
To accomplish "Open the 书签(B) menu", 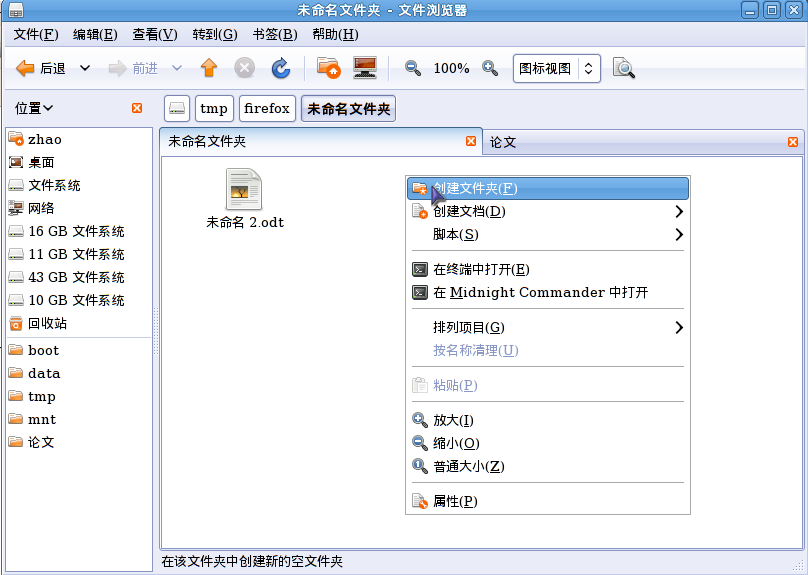I will coord(275,35).
